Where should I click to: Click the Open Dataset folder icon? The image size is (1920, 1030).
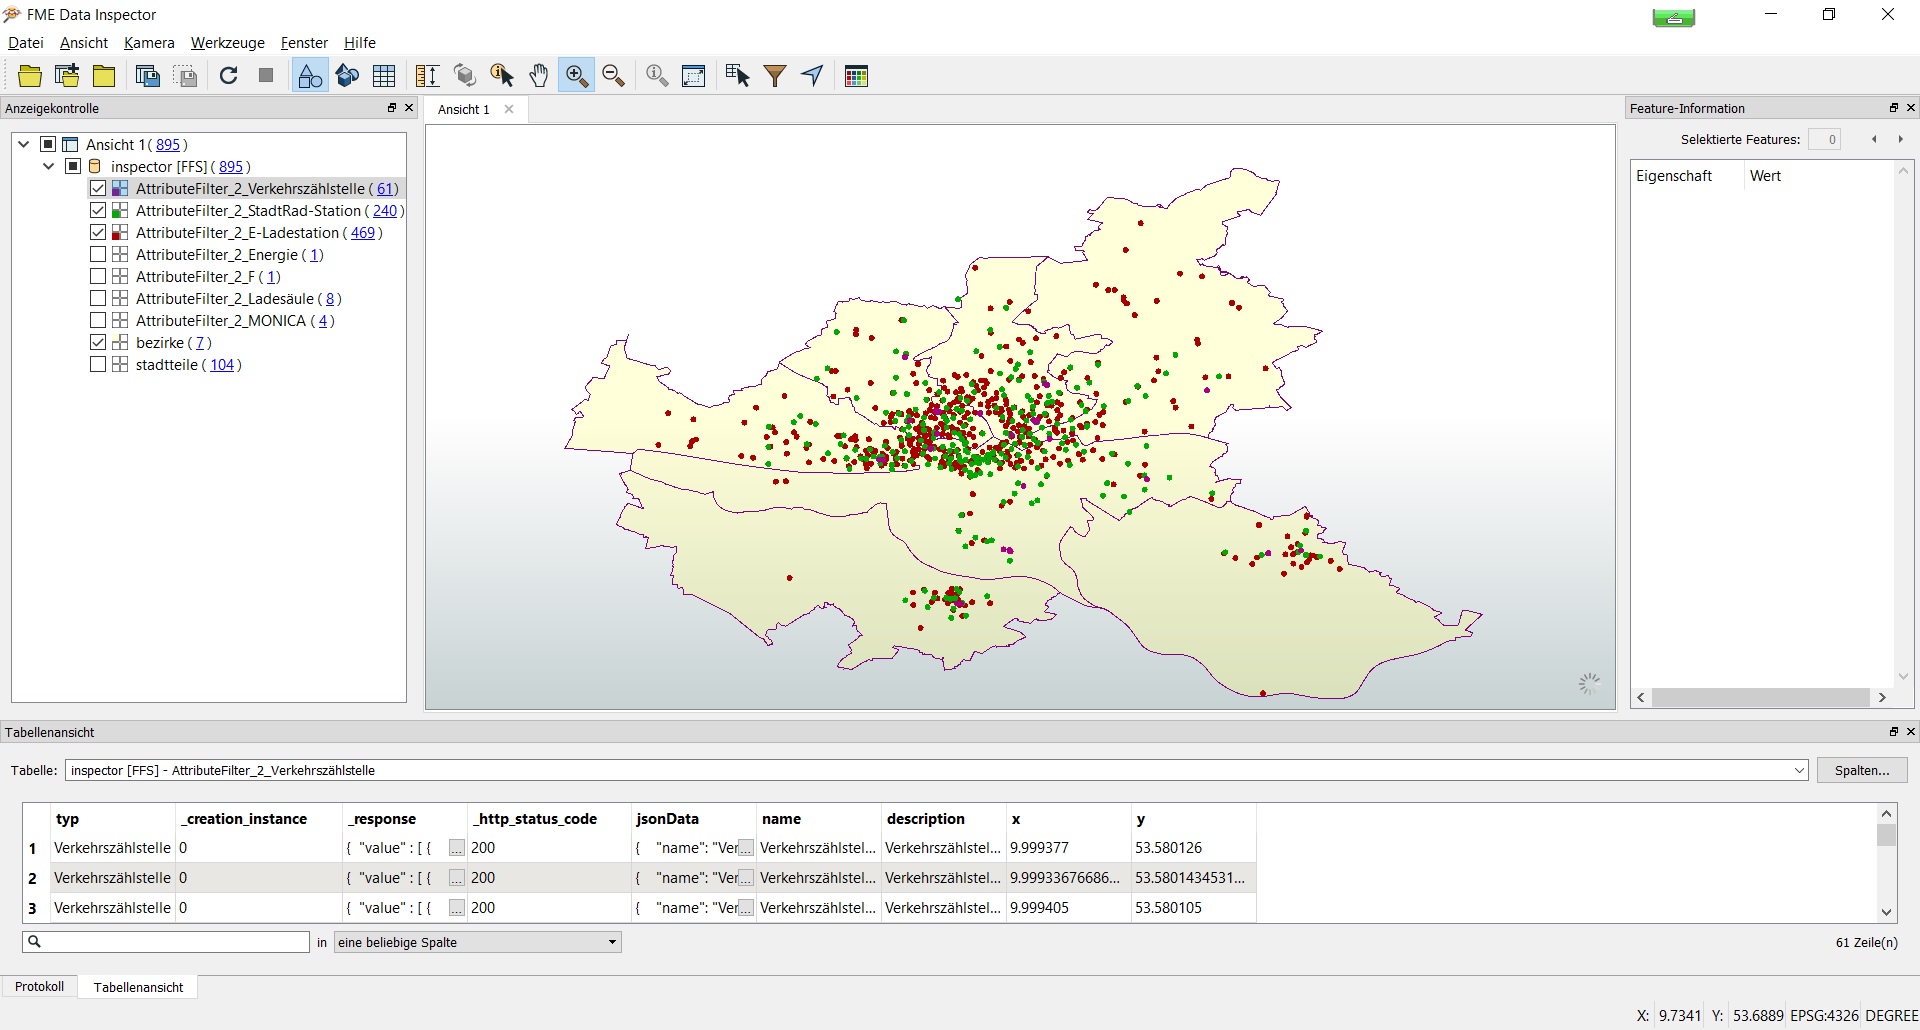coord(30,76)
